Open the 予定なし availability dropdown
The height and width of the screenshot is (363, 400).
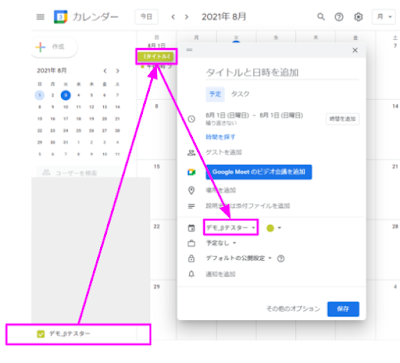(221, 243)
